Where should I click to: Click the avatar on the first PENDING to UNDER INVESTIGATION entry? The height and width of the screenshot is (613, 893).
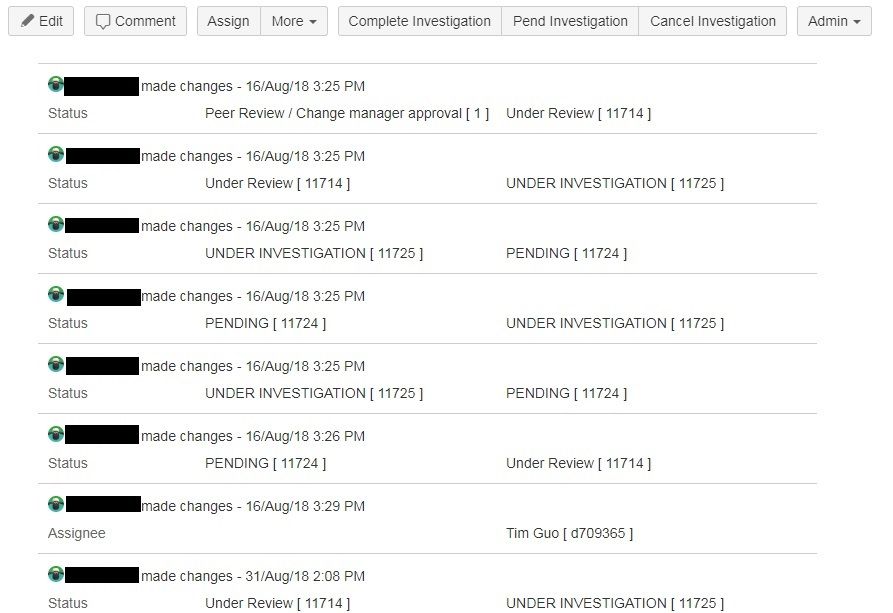pyautogui.click(x=56, y=294)
